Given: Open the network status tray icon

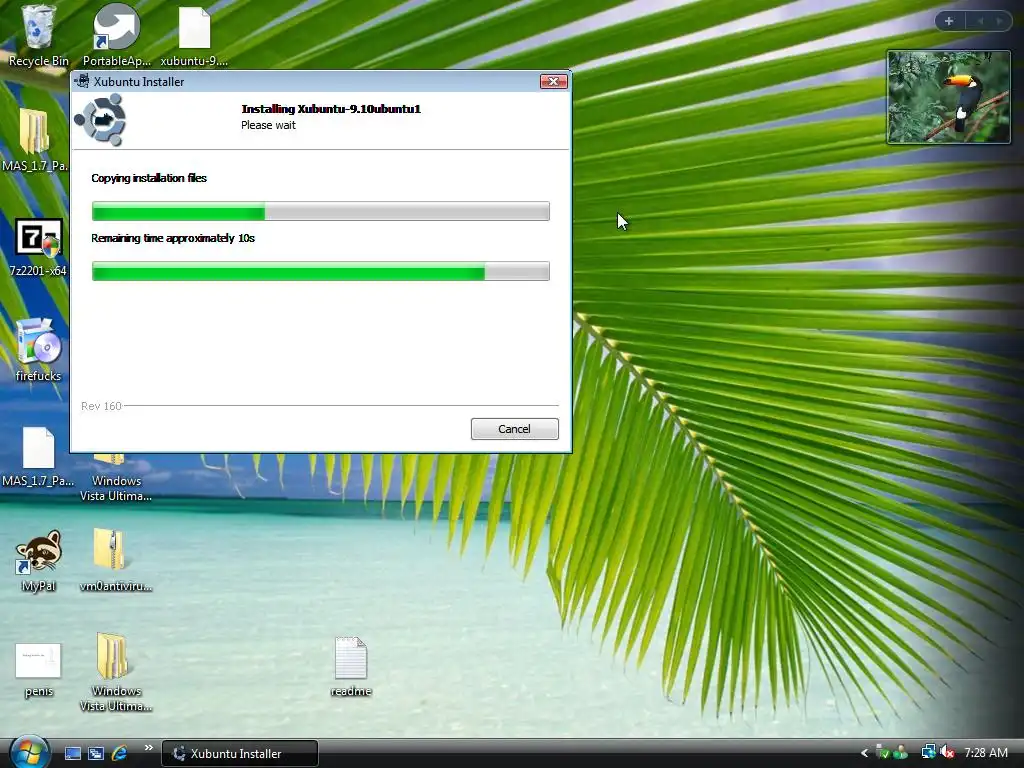Looking at the screenshot, I should coord(928,752).
